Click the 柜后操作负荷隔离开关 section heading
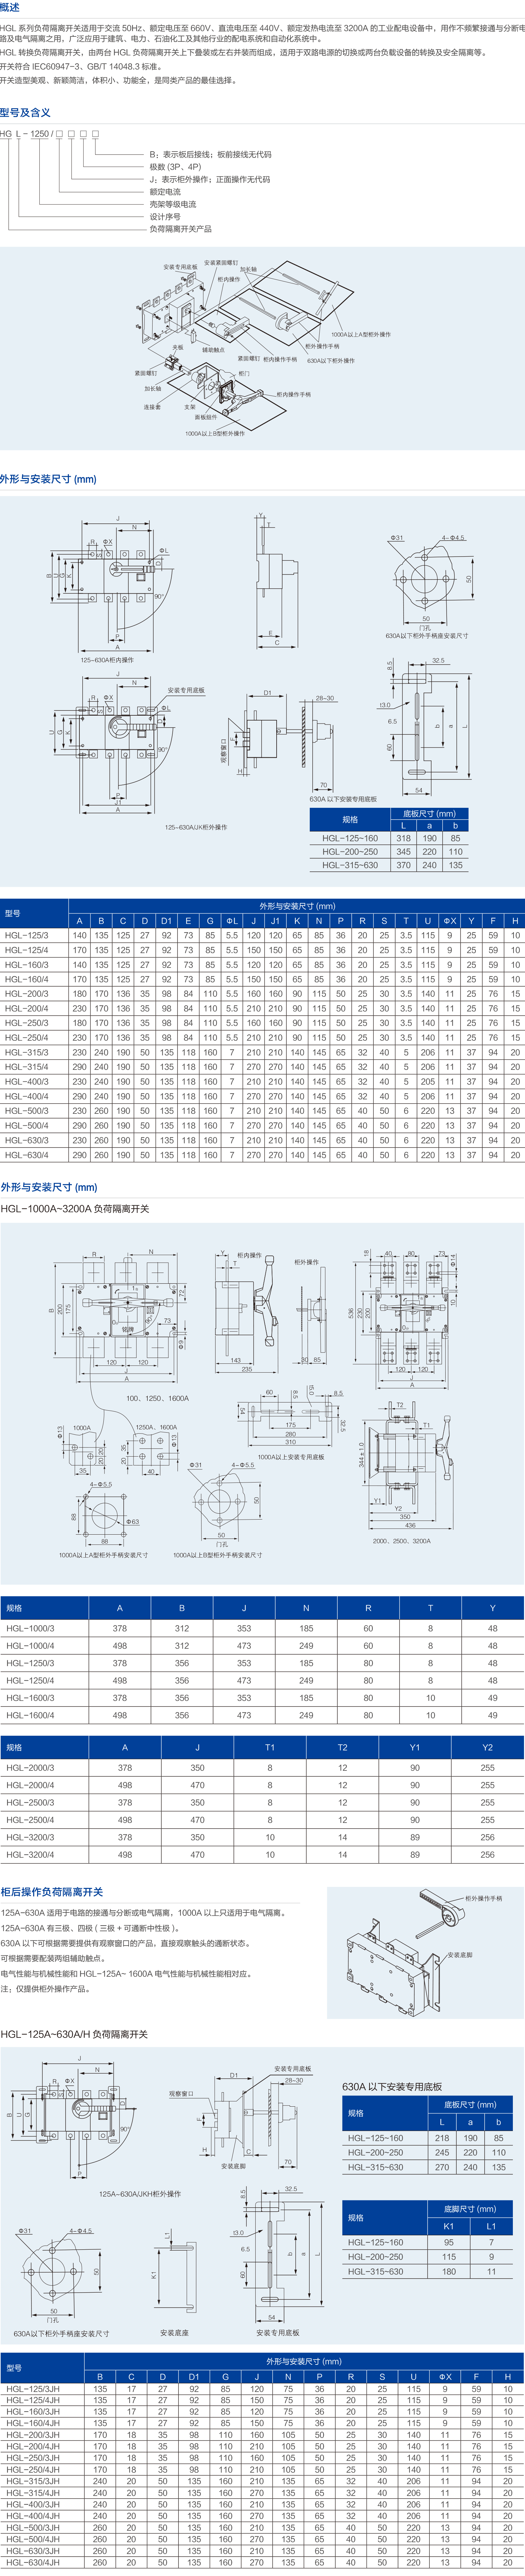 [52, 1892]
